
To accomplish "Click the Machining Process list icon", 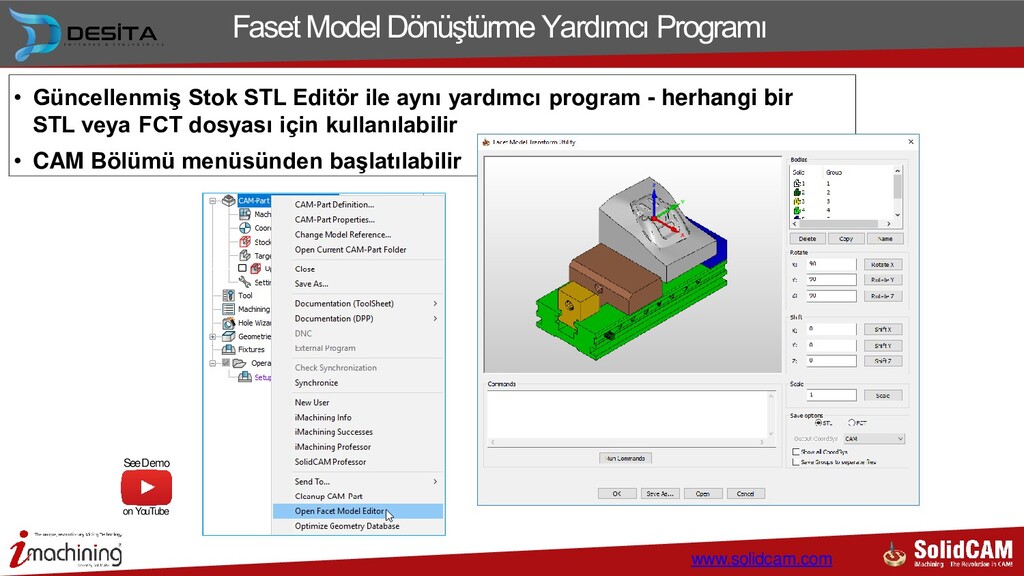I will tap(229, 309).
